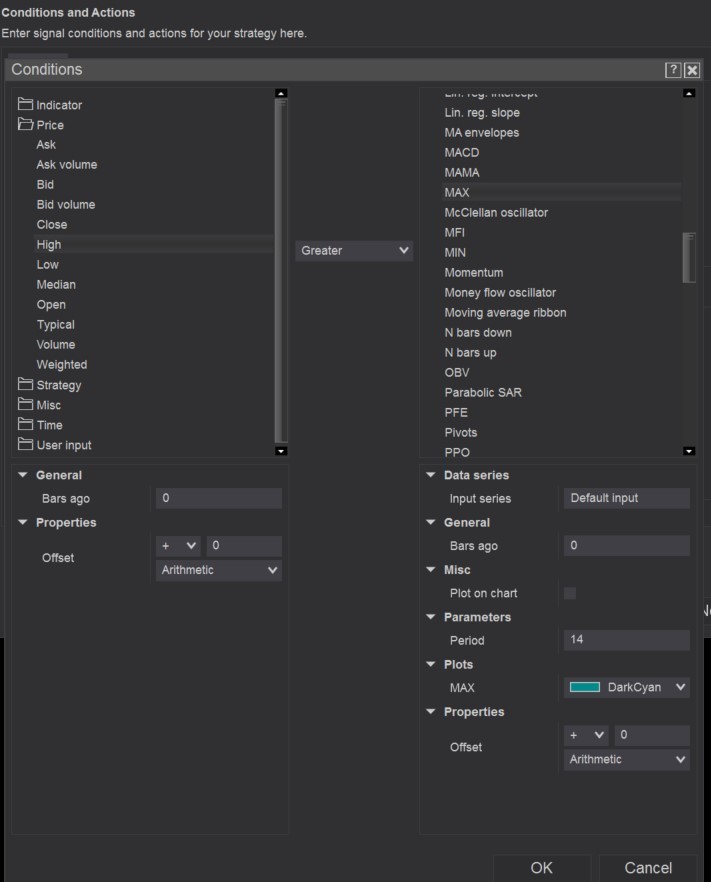Image resolution: width=711 pixels, height=882 pixels.
Task: Select the OBV indicator
Action: [457, 372]
